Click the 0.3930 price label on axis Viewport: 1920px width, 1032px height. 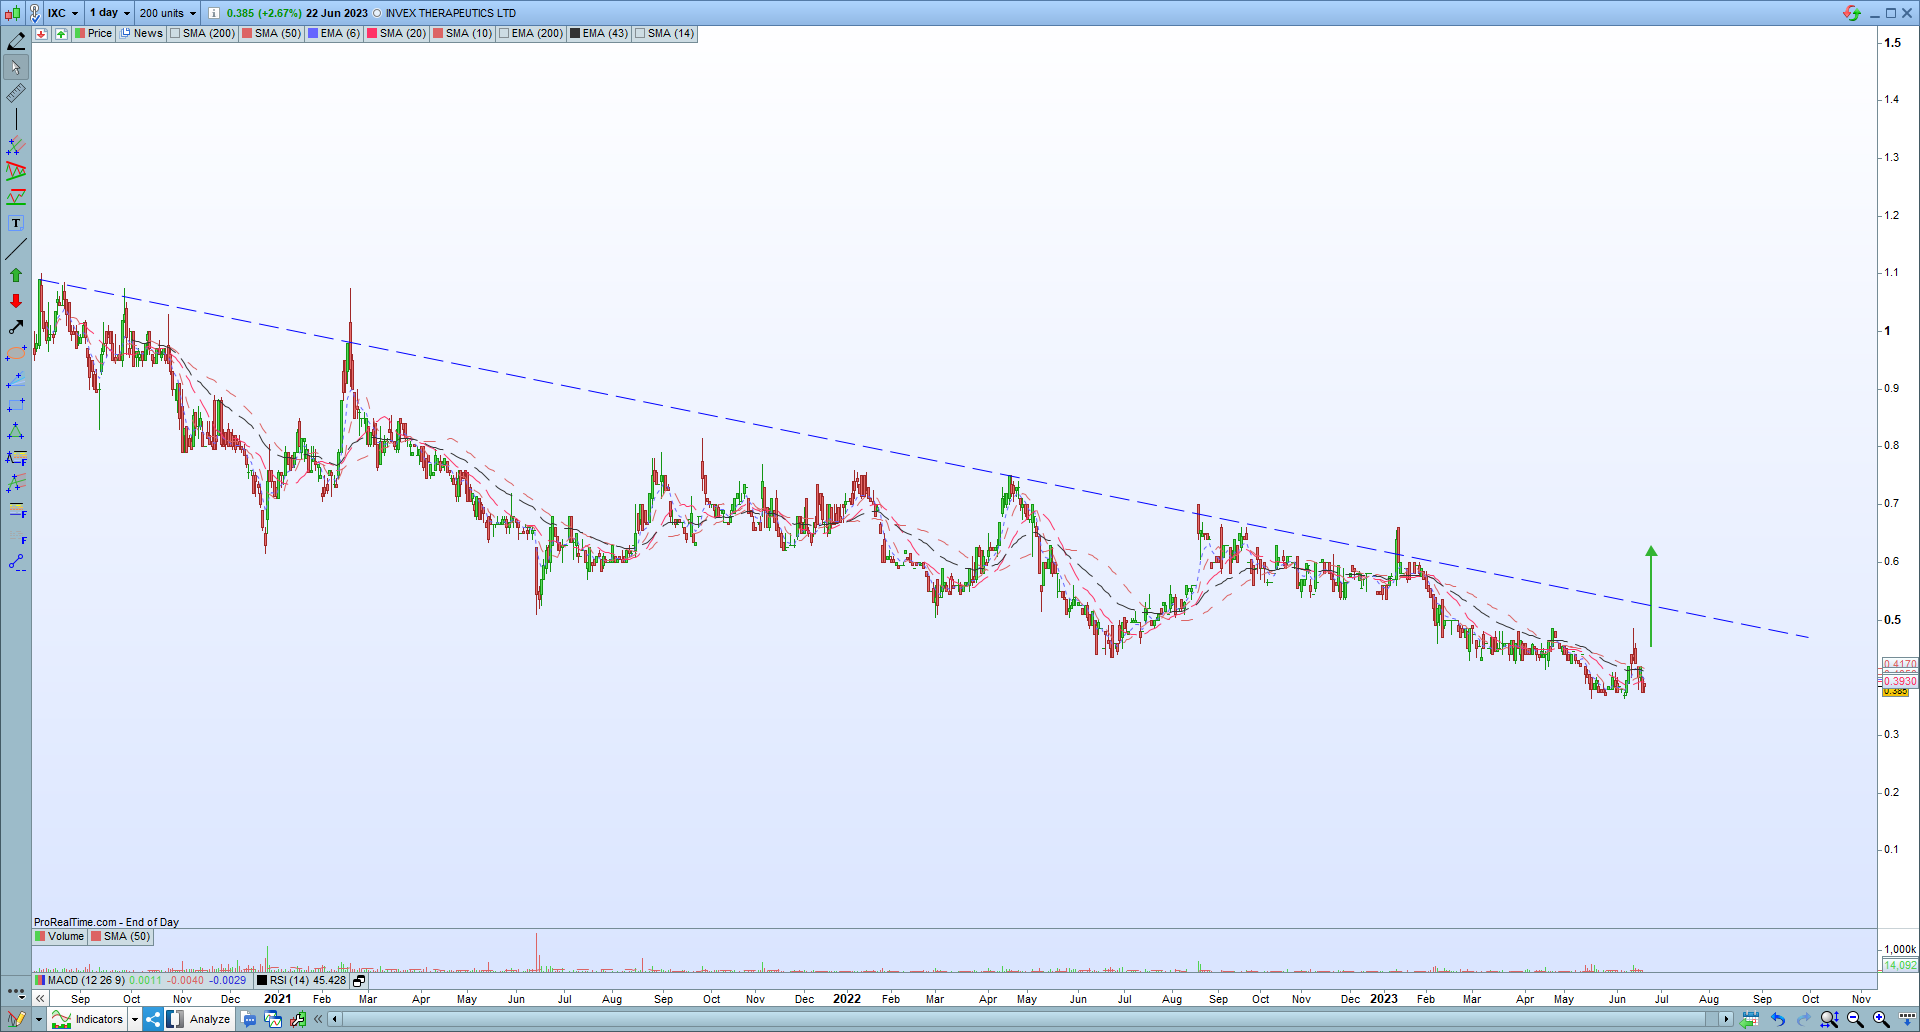click(1900, 681)
